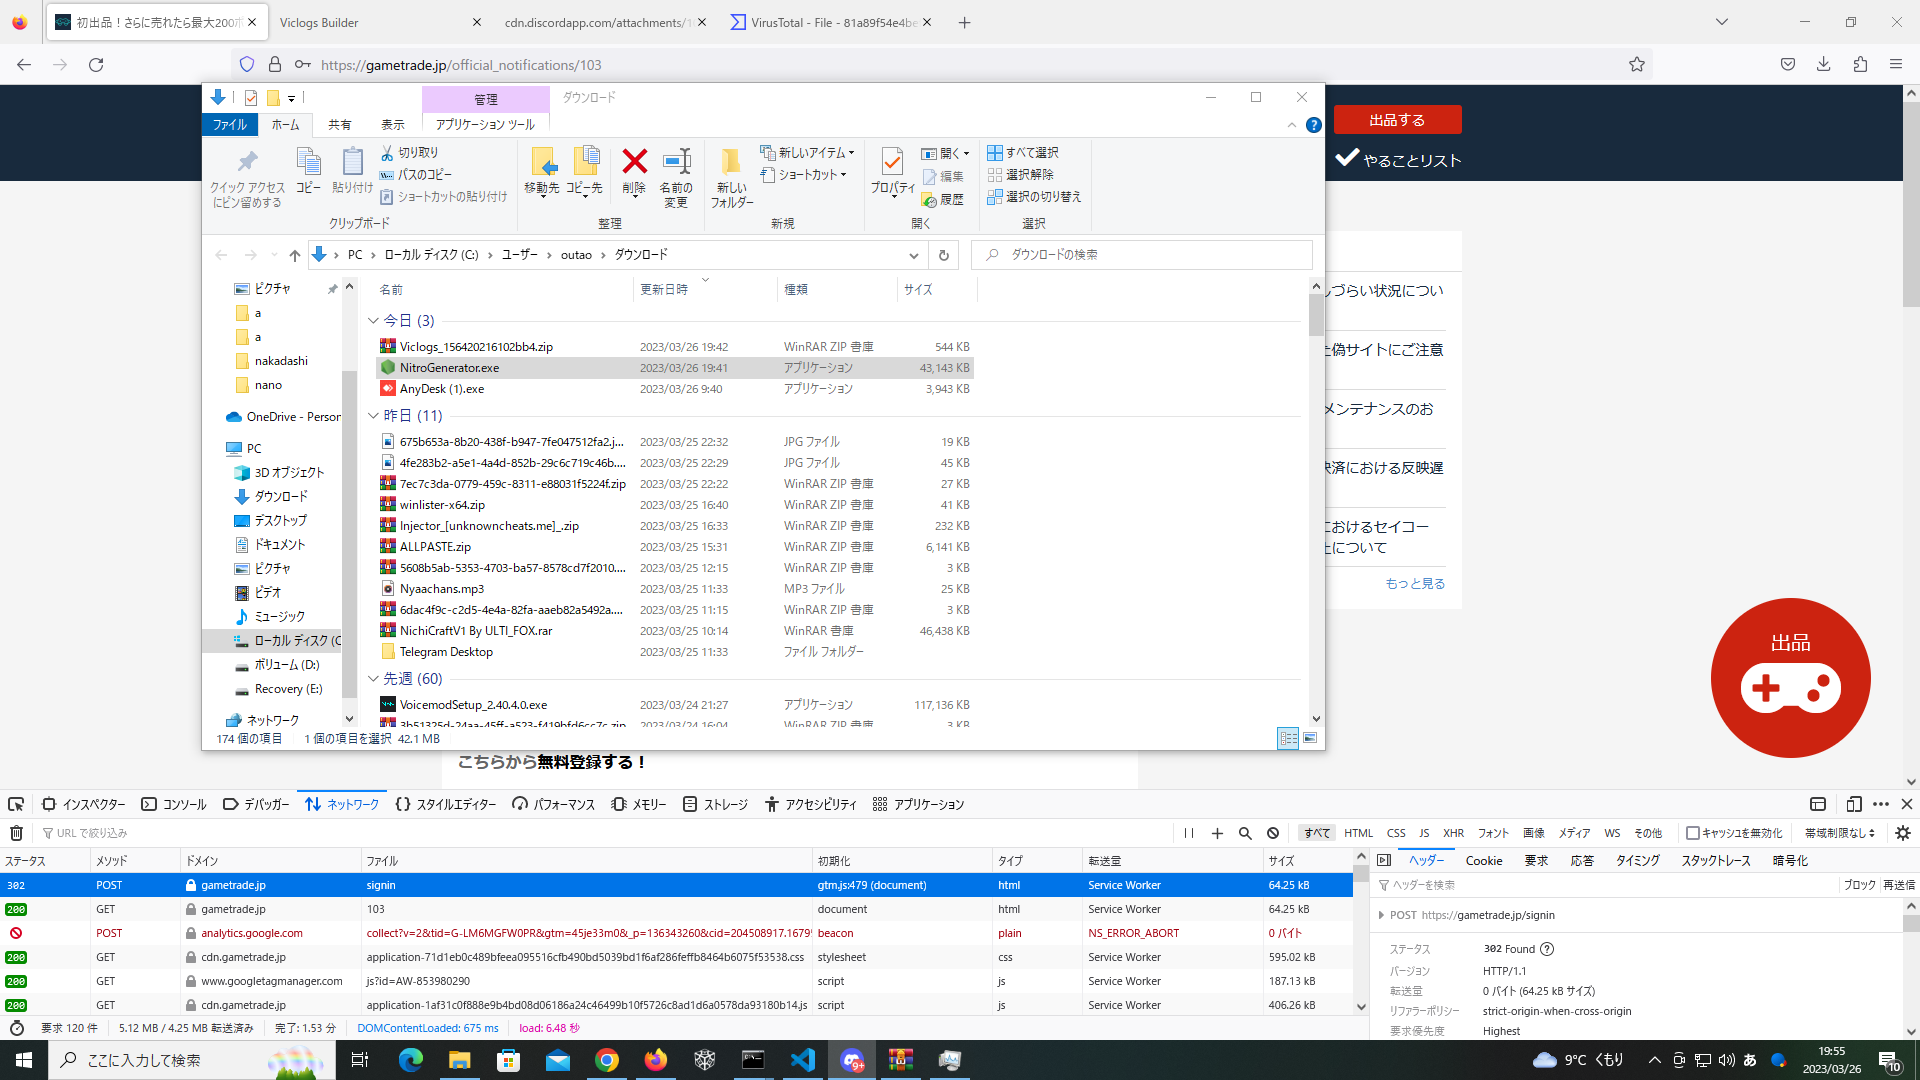The height and width of the screenshot is (1080, 1920).
Task: Enable the disable-cache (キャッシュを無効化) checkbox
Action: coord(1693,833)
